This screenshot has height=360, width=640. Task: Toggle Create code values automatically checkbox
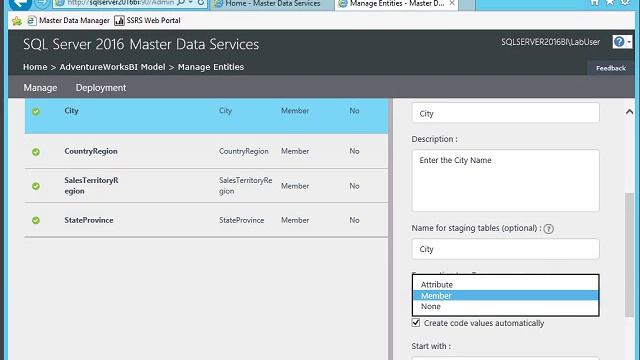tap(416, 323)
